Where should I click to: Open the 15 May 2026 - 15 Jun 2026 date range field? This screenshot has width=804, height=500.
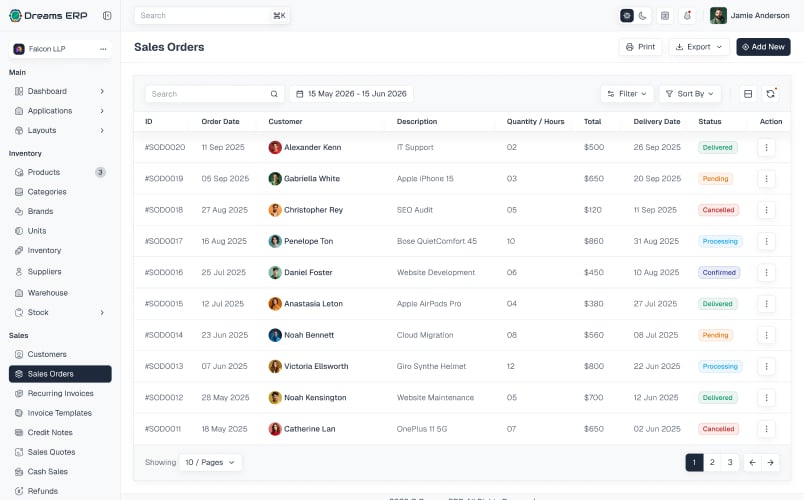point(351,94)
